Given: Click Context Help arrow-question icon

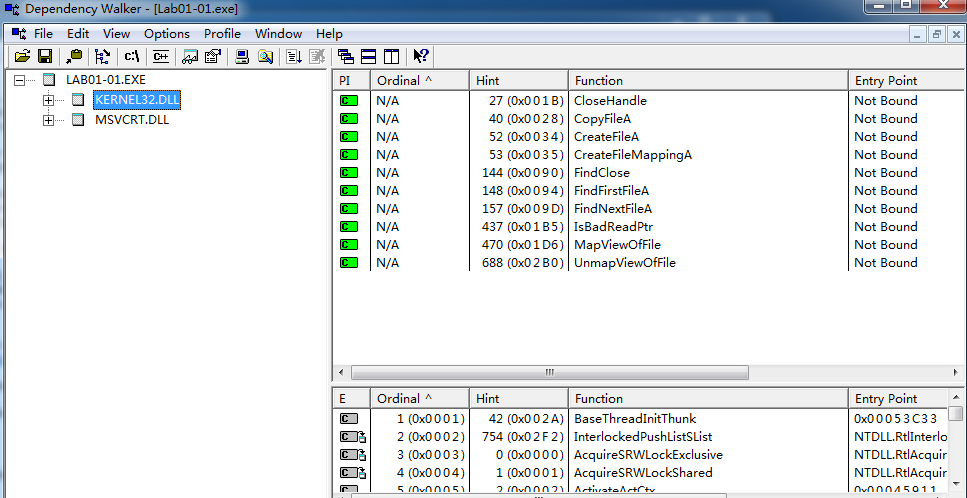Looking at the screenshot, I should 421,57.
